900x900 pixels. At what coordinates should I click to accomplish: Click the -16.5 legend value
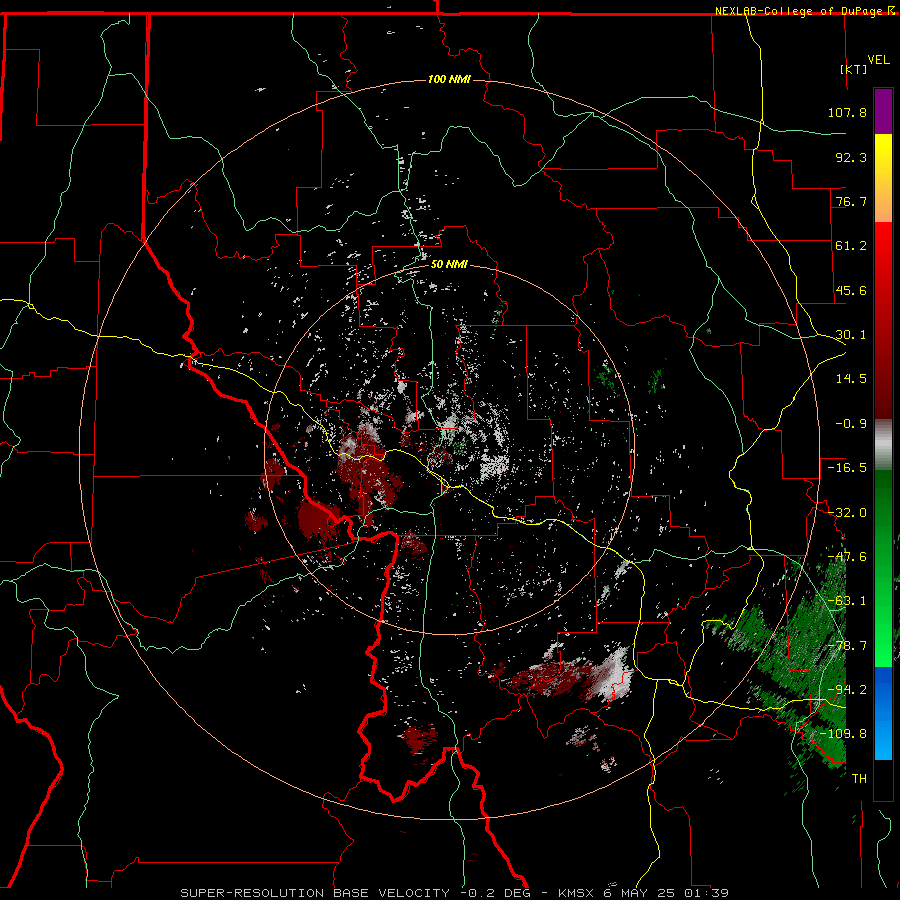[x=847, y=468]
